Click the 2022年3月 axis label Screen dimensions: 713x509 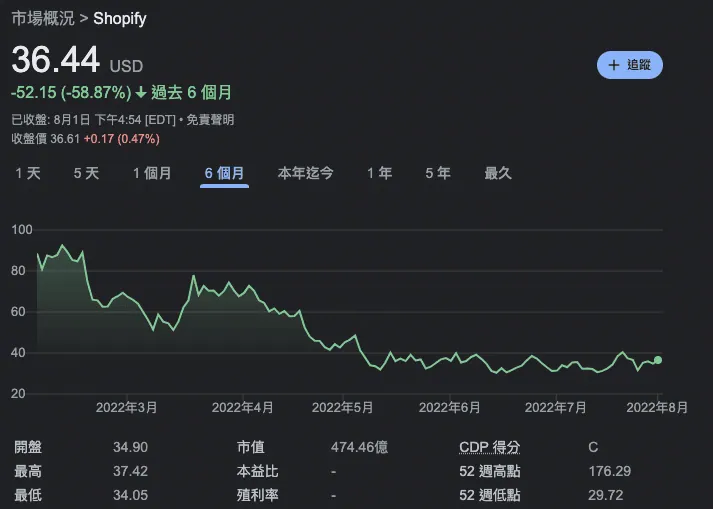(126, 407)
